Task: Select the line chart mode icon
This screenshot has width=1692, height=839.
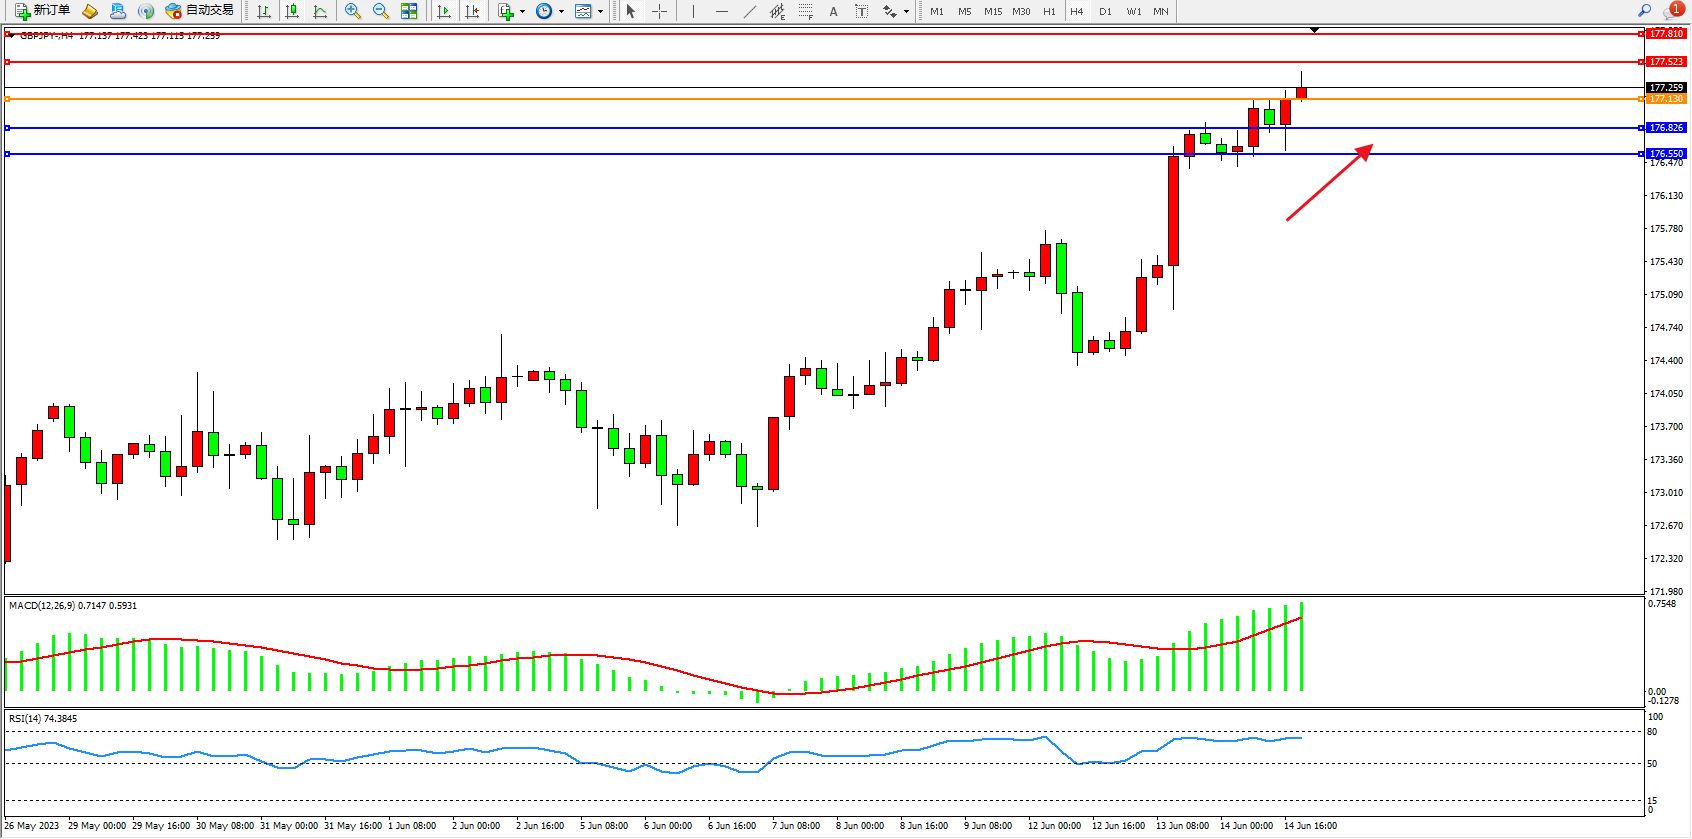Action: [320, 12]
